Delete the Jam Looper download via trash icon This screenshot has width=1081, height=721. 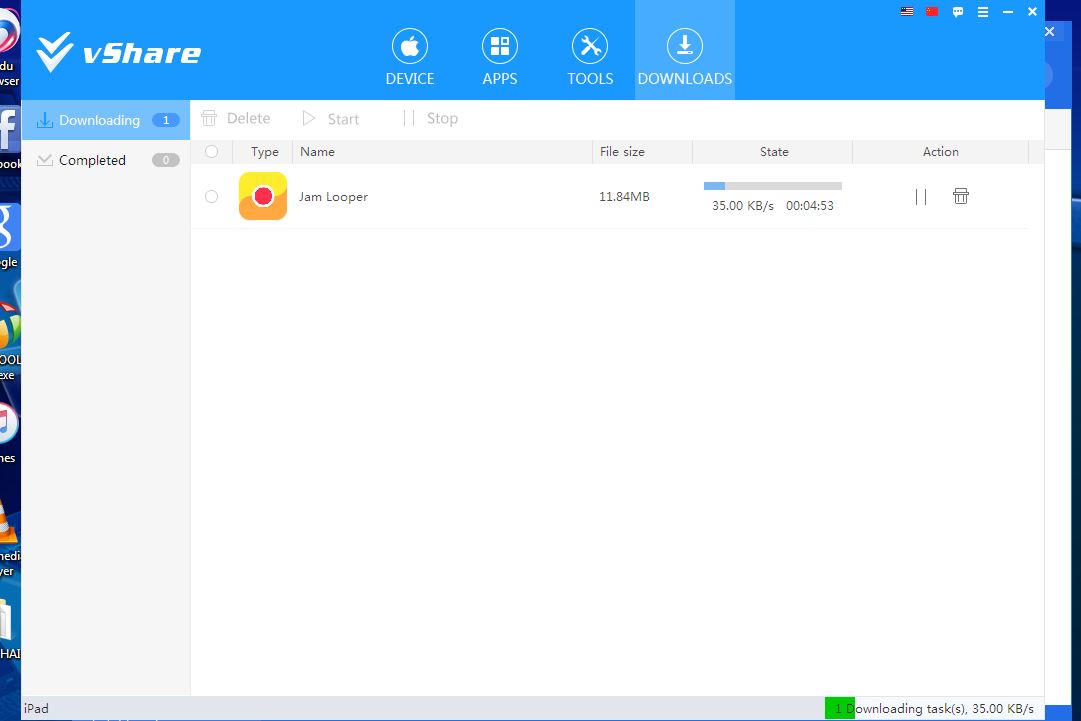coord(960,196)
